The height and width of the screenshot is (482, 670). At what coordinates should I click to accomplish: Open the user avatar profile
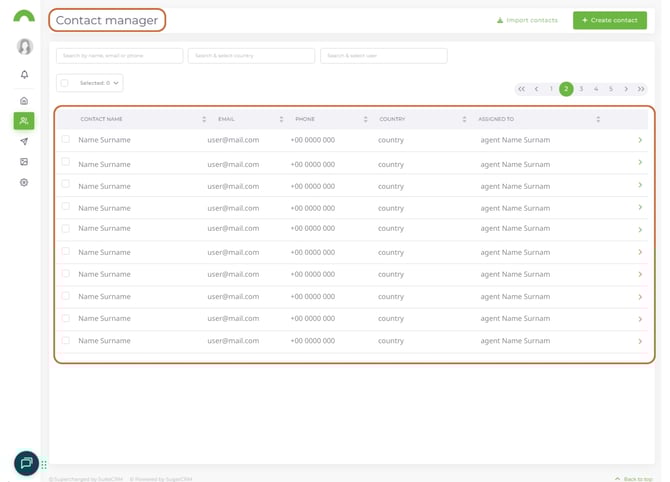click(x=25, y=47)
